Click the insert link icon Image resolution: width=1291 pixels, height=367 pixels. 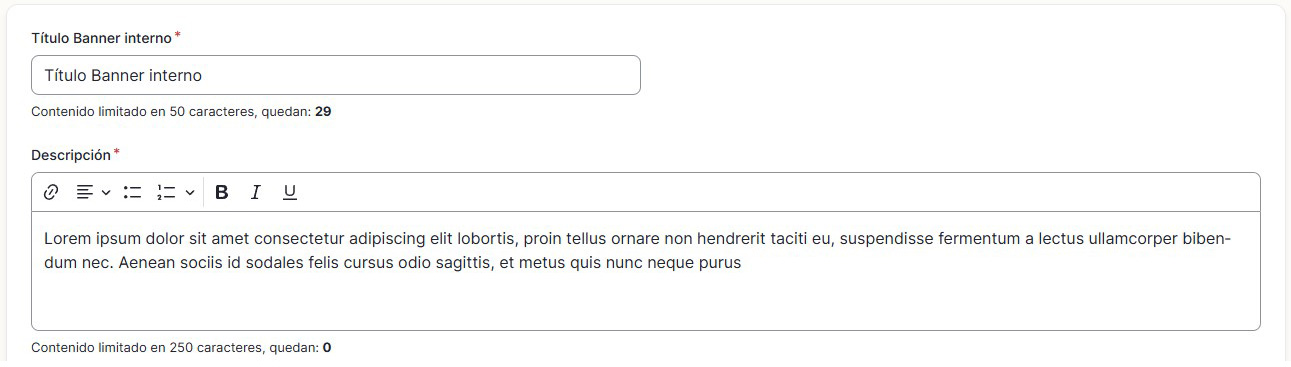pyautogui.click(x=51, y=192)
